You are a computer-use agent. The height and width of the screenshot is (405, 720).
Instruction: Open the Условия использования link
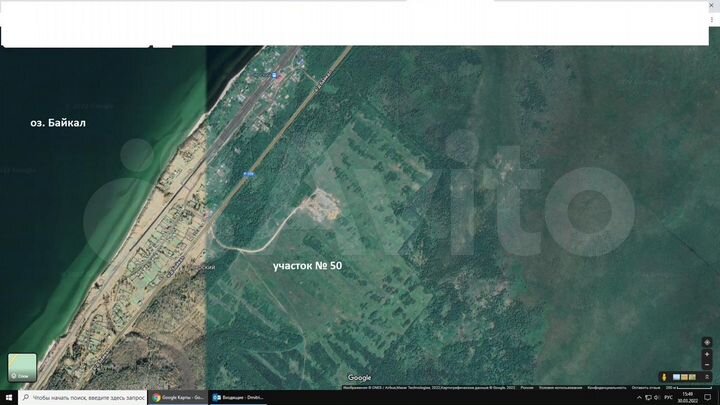(558, 387)
